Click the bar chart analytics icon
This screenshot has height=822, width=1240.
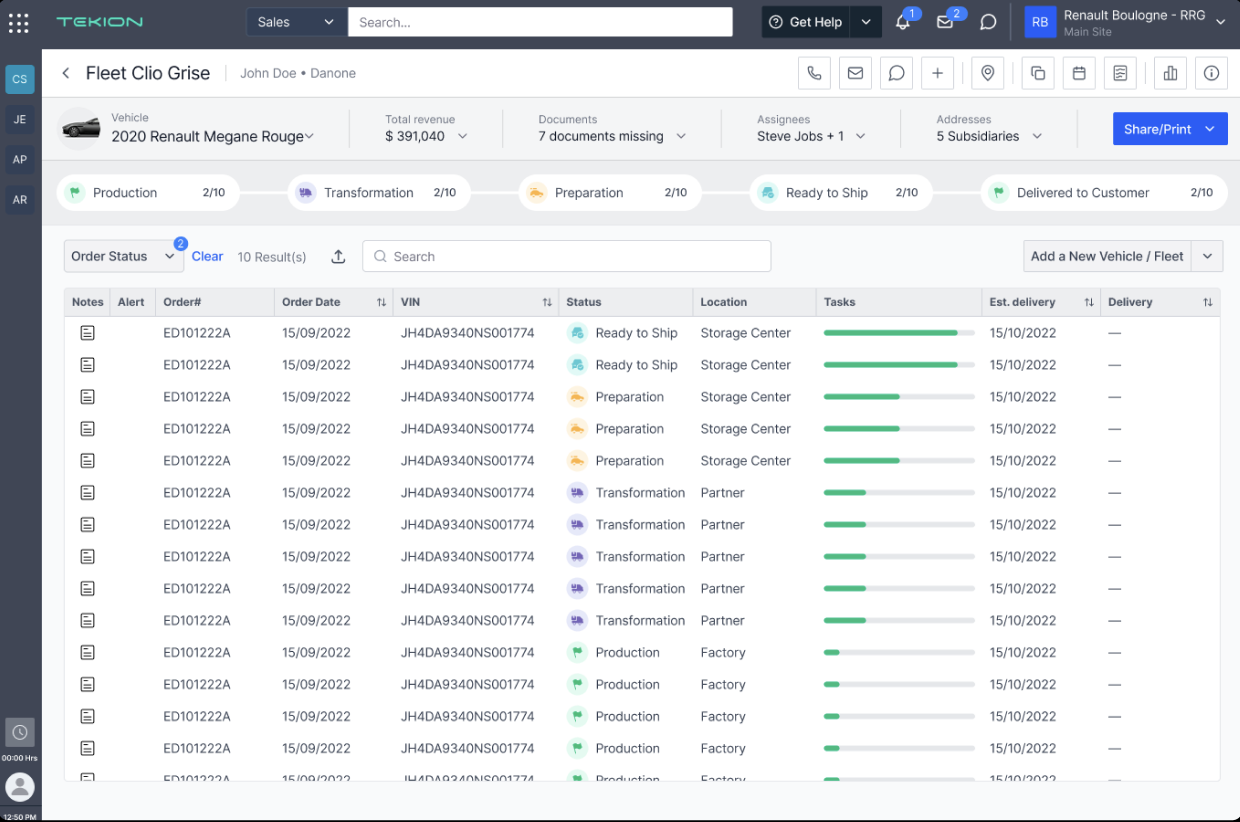[x=1170, y=73]
